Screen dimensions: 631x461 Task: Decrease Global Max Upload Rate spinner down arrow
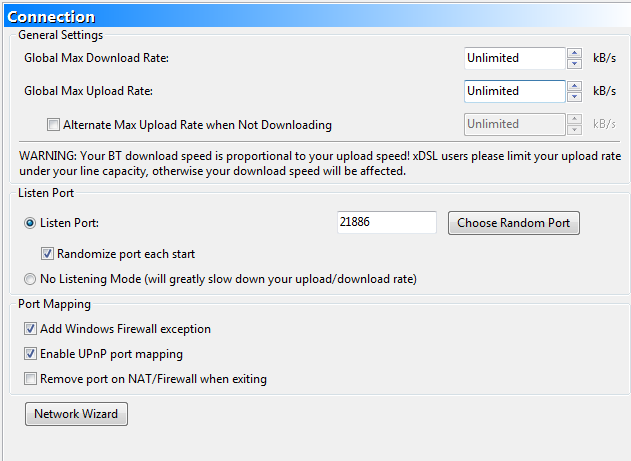coord(574,97)
